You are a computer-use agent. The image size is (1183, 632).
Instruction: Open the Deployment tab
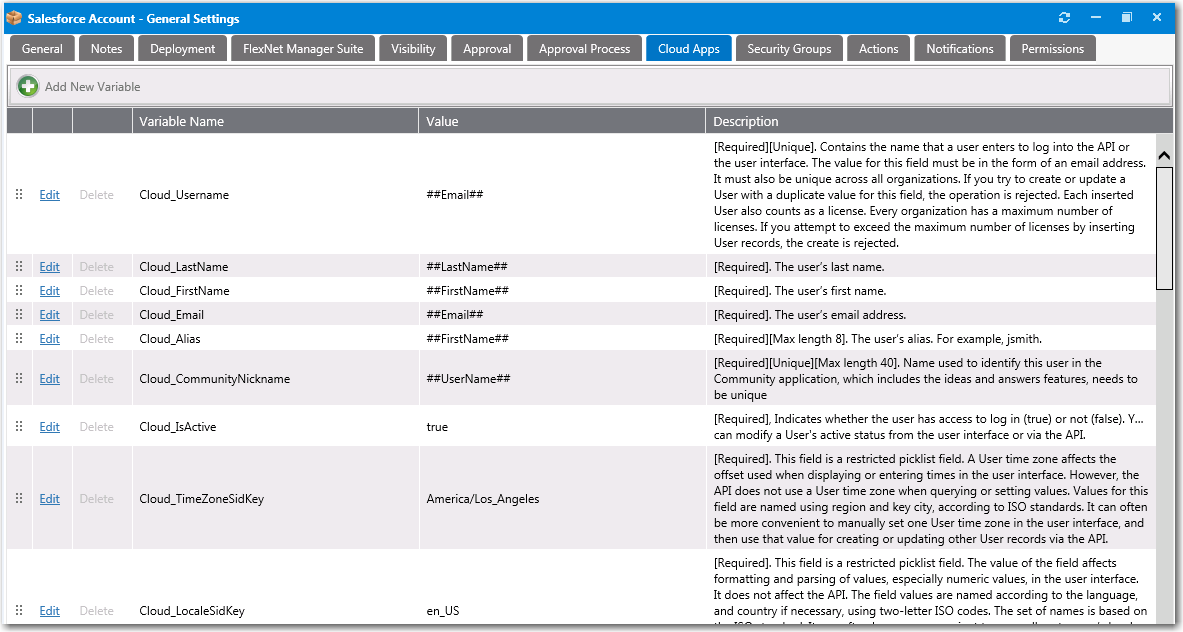182,47
